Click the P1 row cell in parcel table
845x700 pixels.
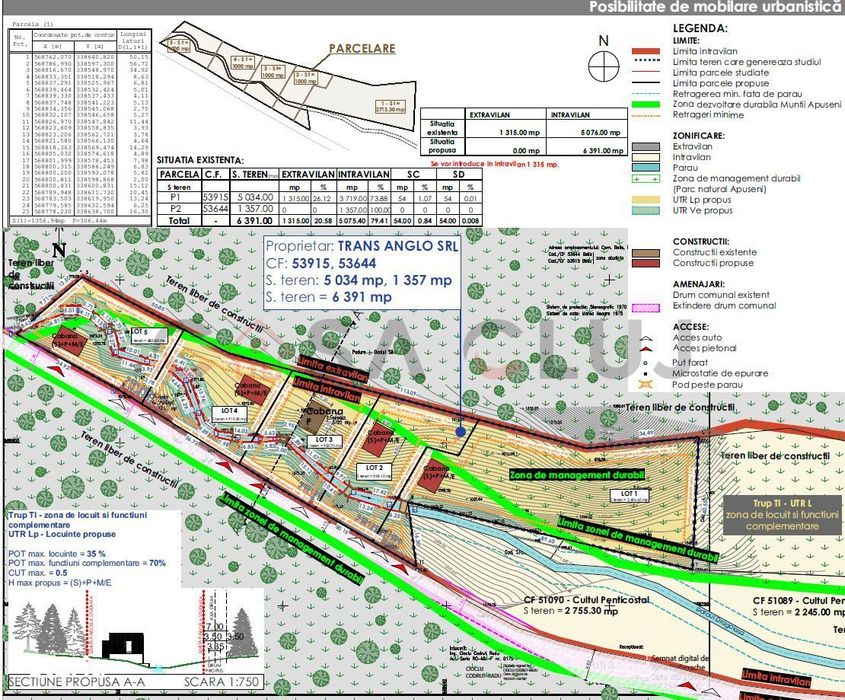pos(179,198)
